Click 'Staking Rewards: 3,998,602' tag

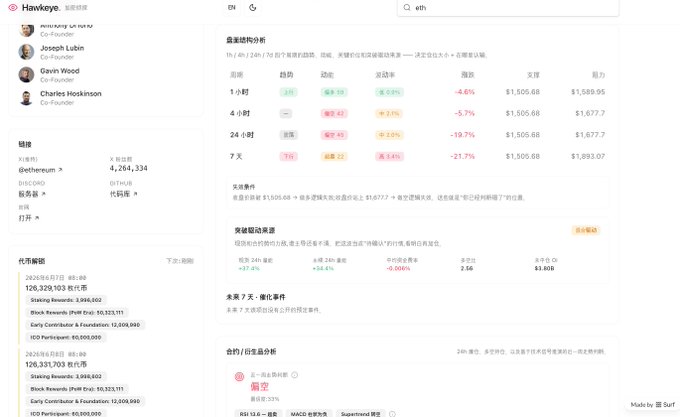coord(66,376)
